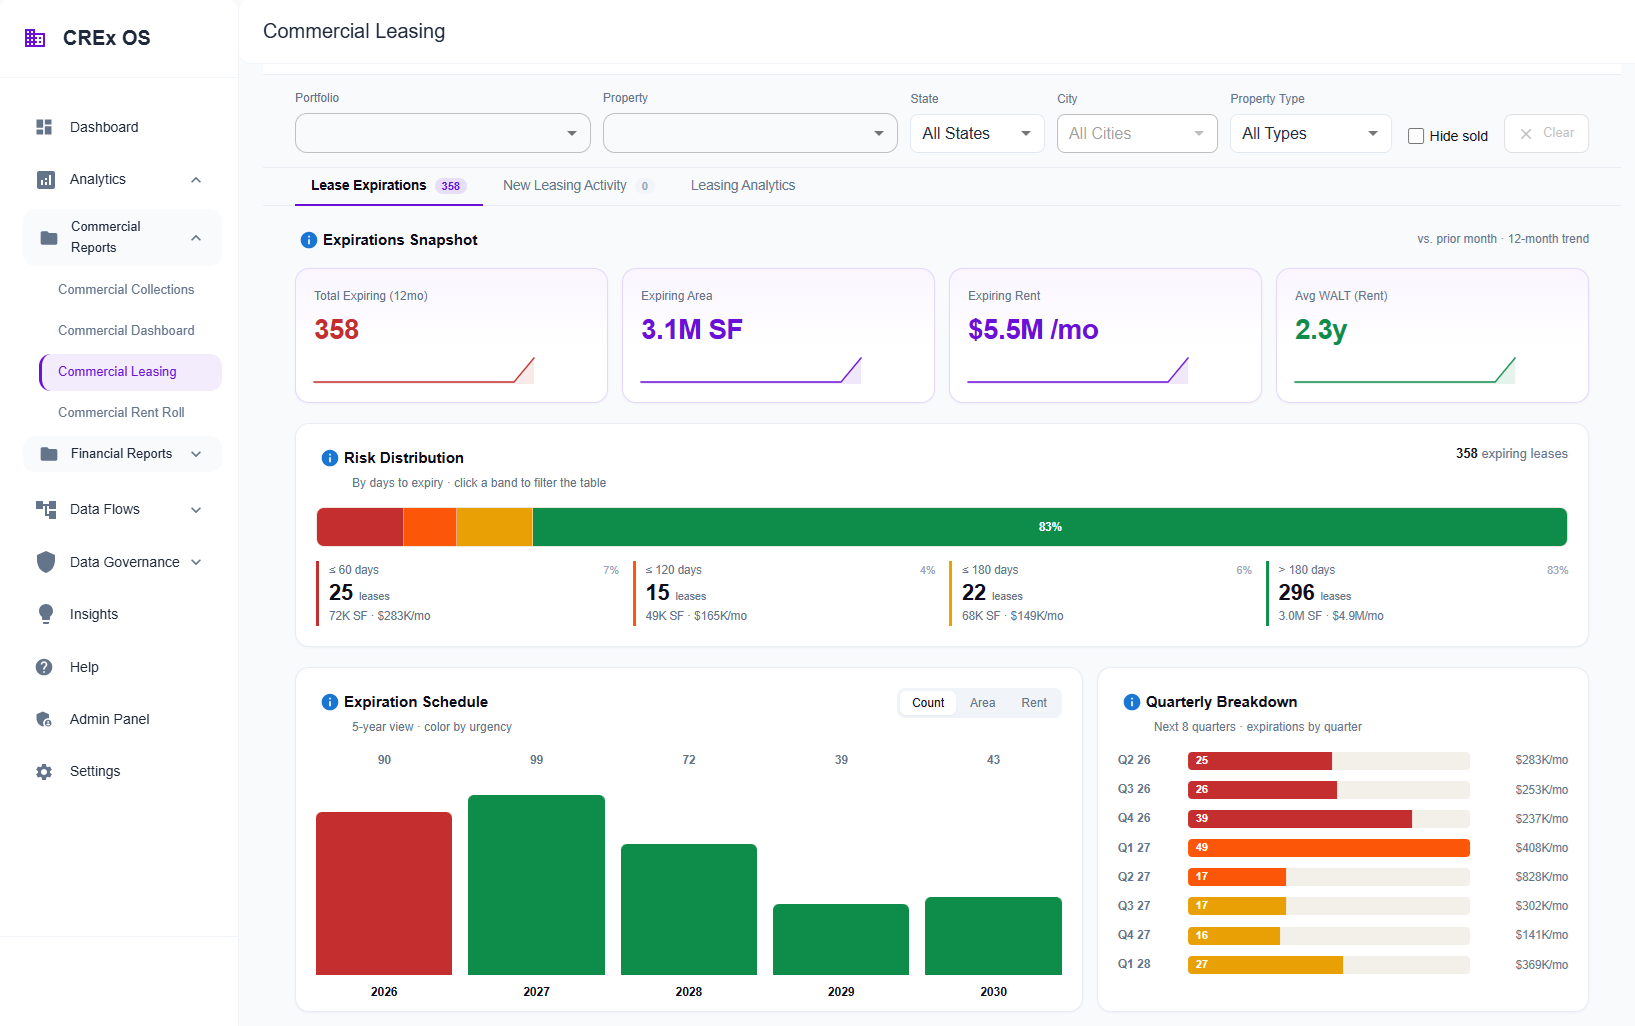Click the Insights lightbulb icon
Screen dimensions: 1635x1026
[46, 614]
